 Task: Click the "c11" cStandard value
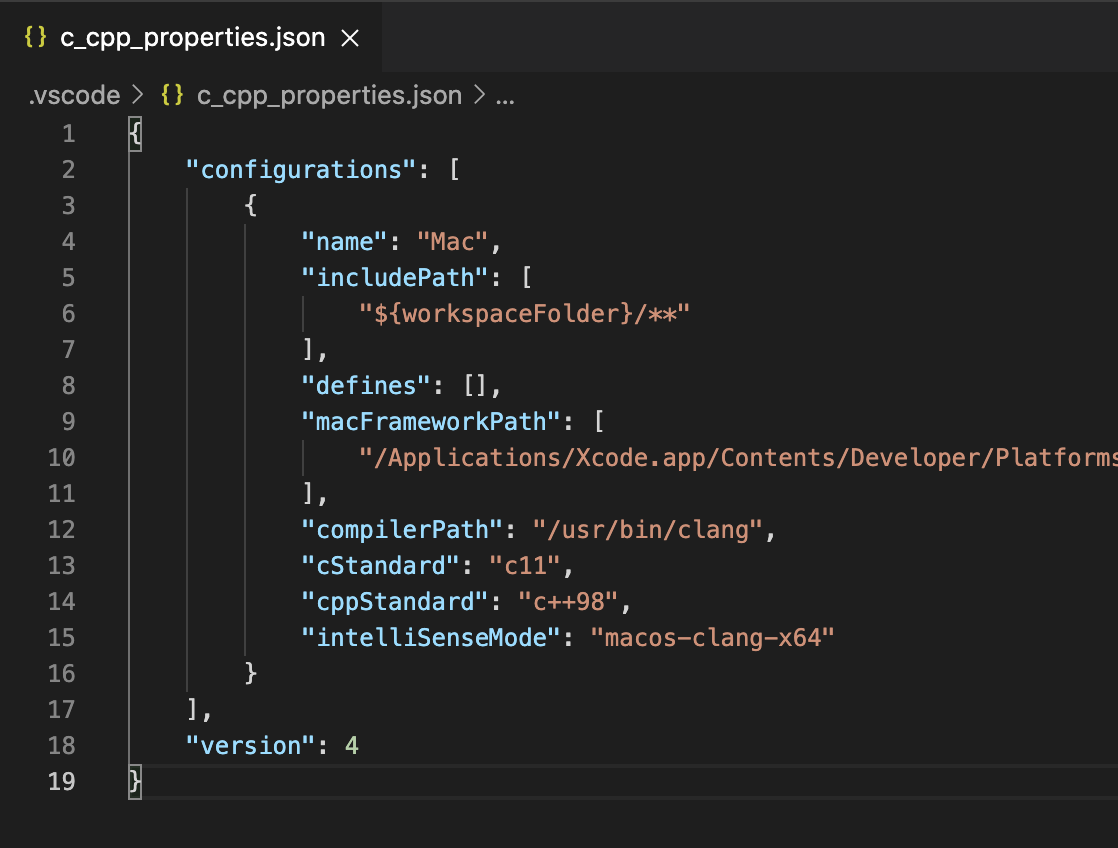(x=523, y=565)
